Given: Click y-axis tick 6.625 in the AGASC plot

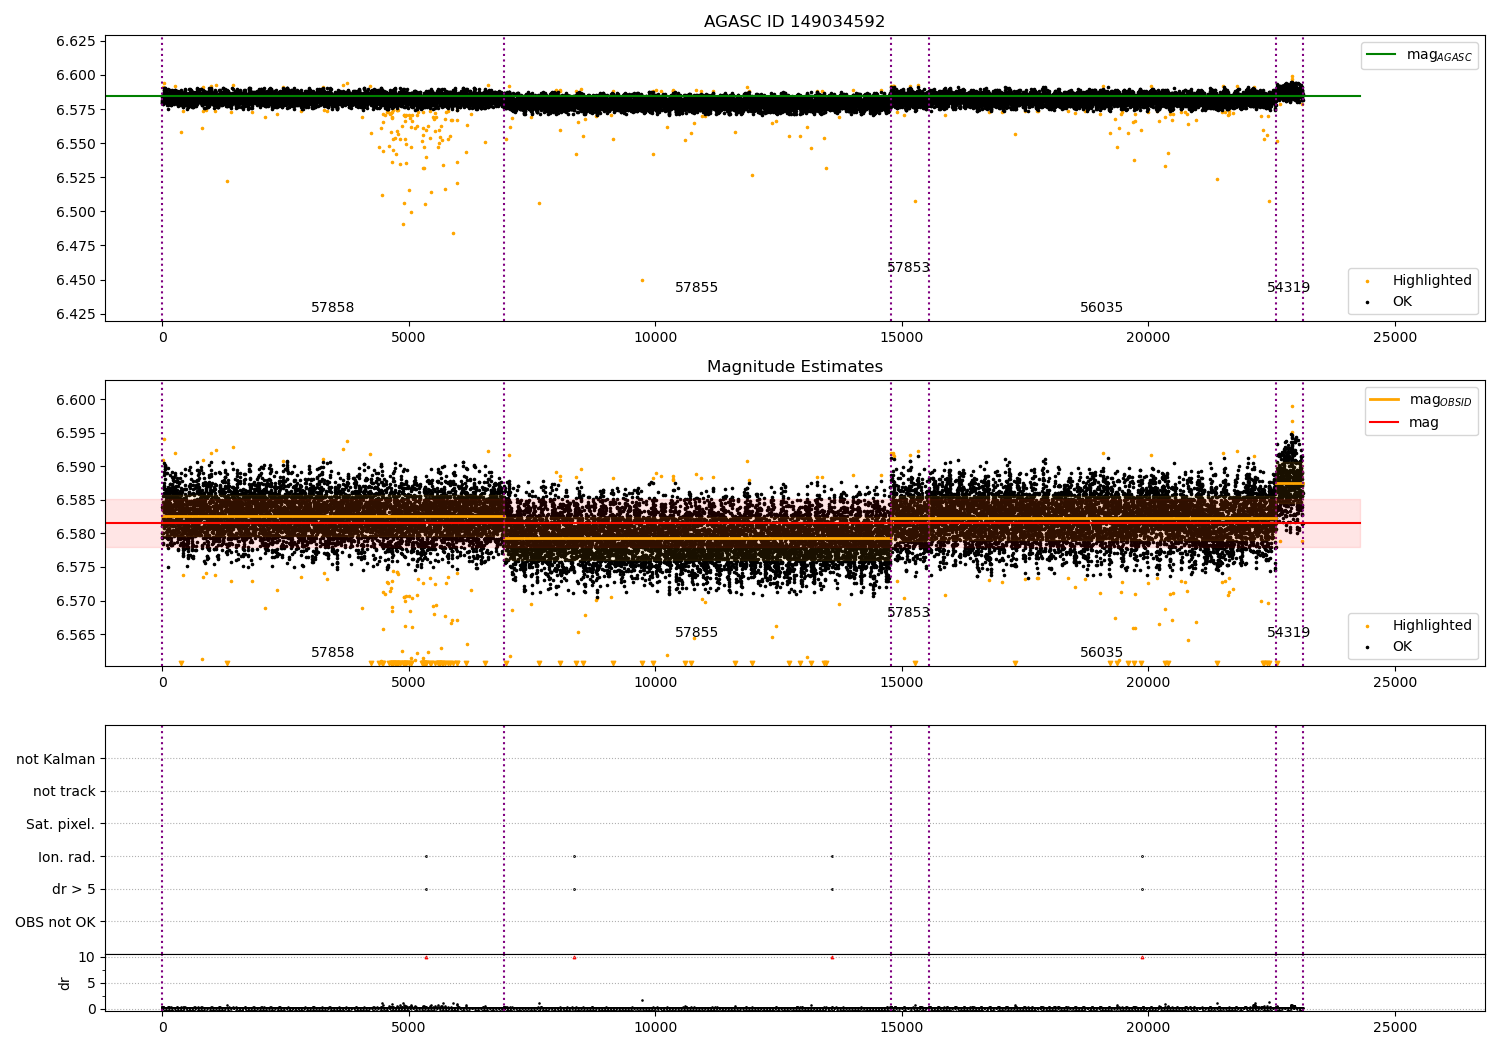Looking at the screenshot, I should coord(76,42).
